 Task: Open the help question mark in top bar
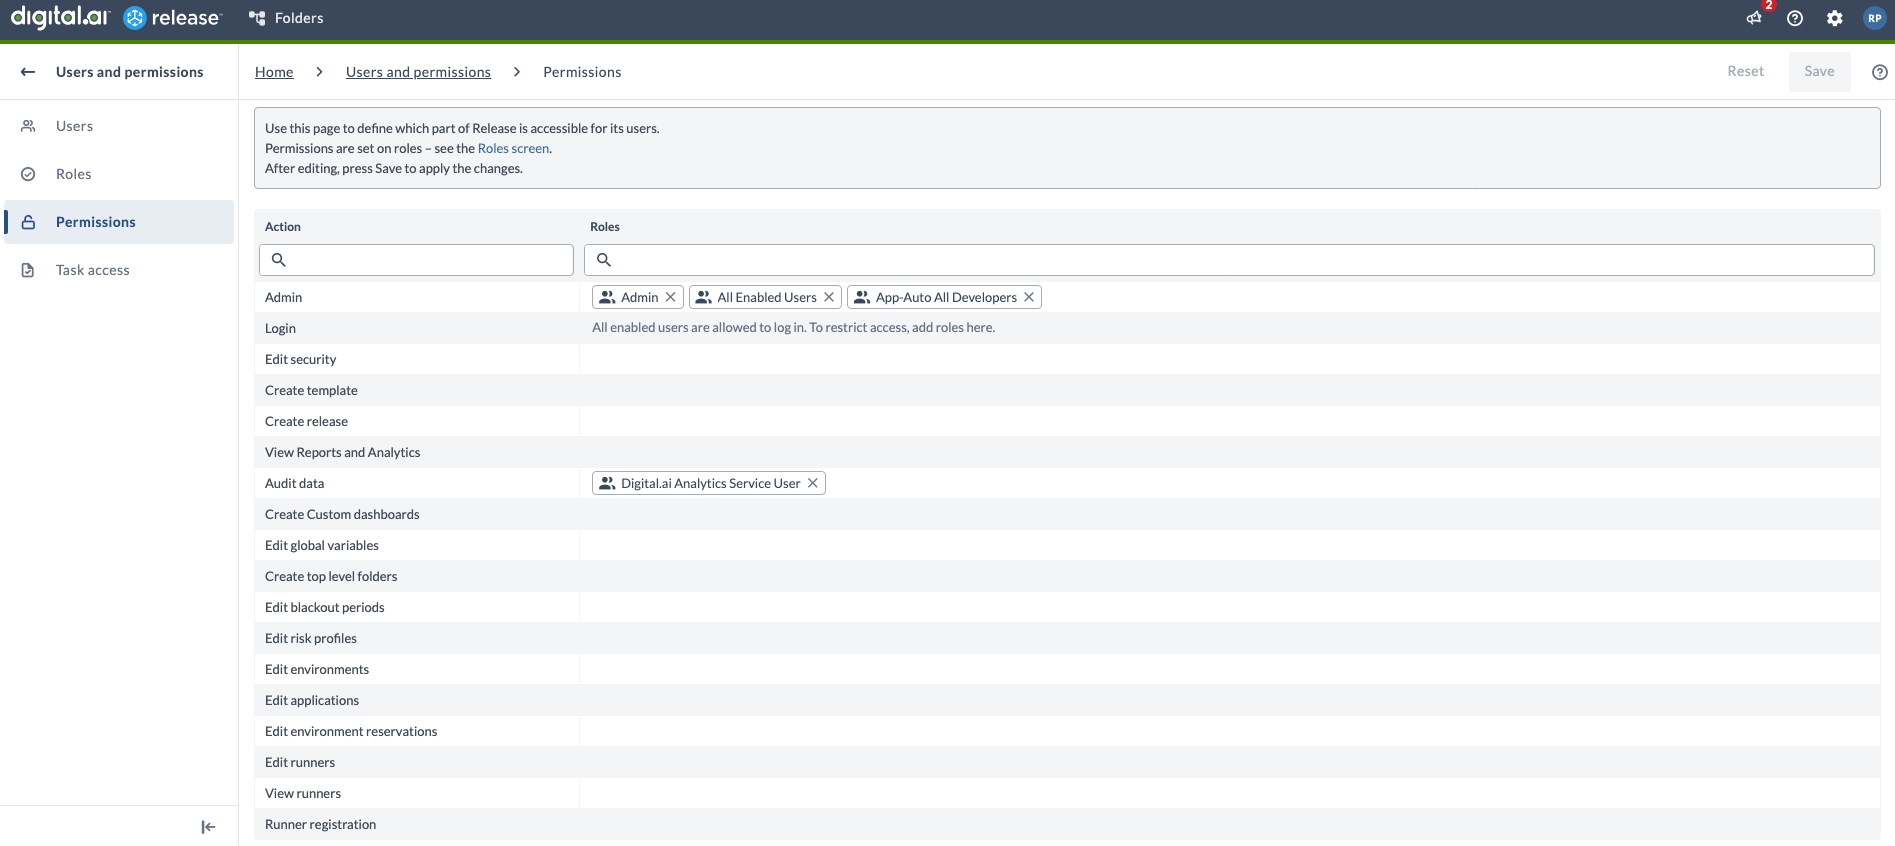coord(1795,18)
